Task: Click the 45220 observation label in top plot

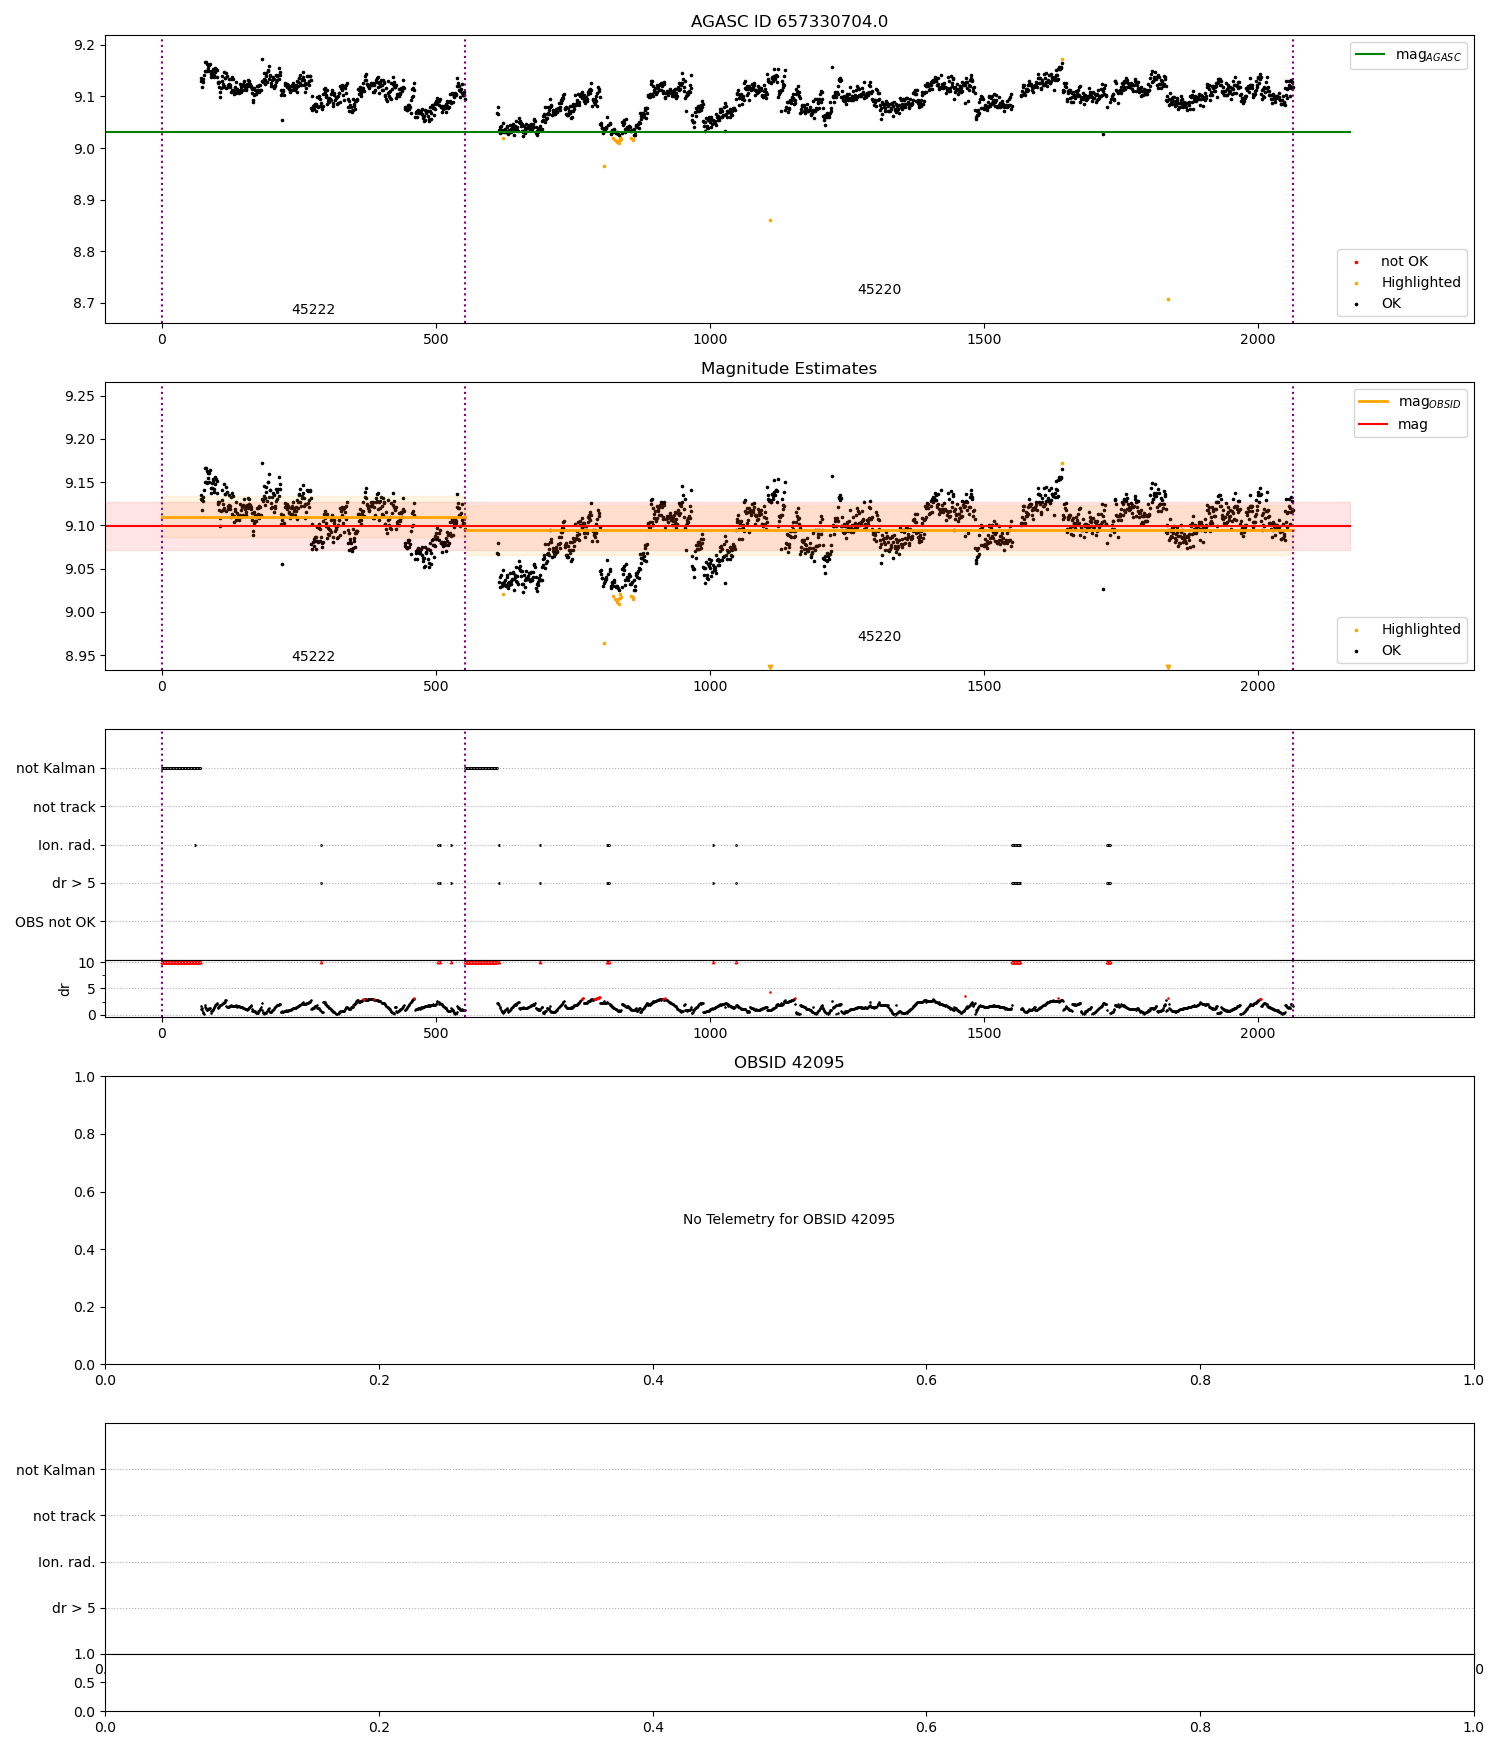Action: pyautogui.click(x=879, y=290)
